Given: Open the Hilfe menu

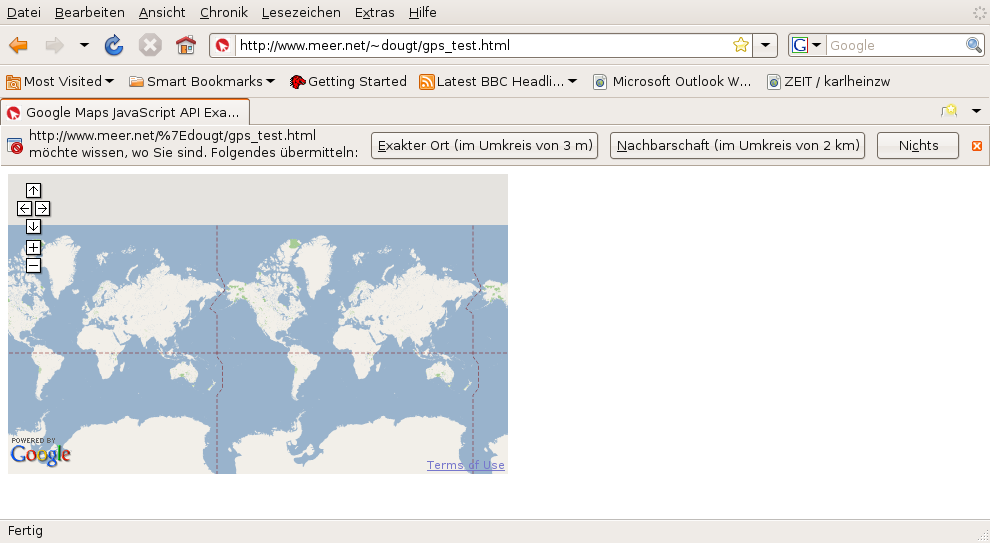Looking at the screenshot, I should [x=422, y=13].
